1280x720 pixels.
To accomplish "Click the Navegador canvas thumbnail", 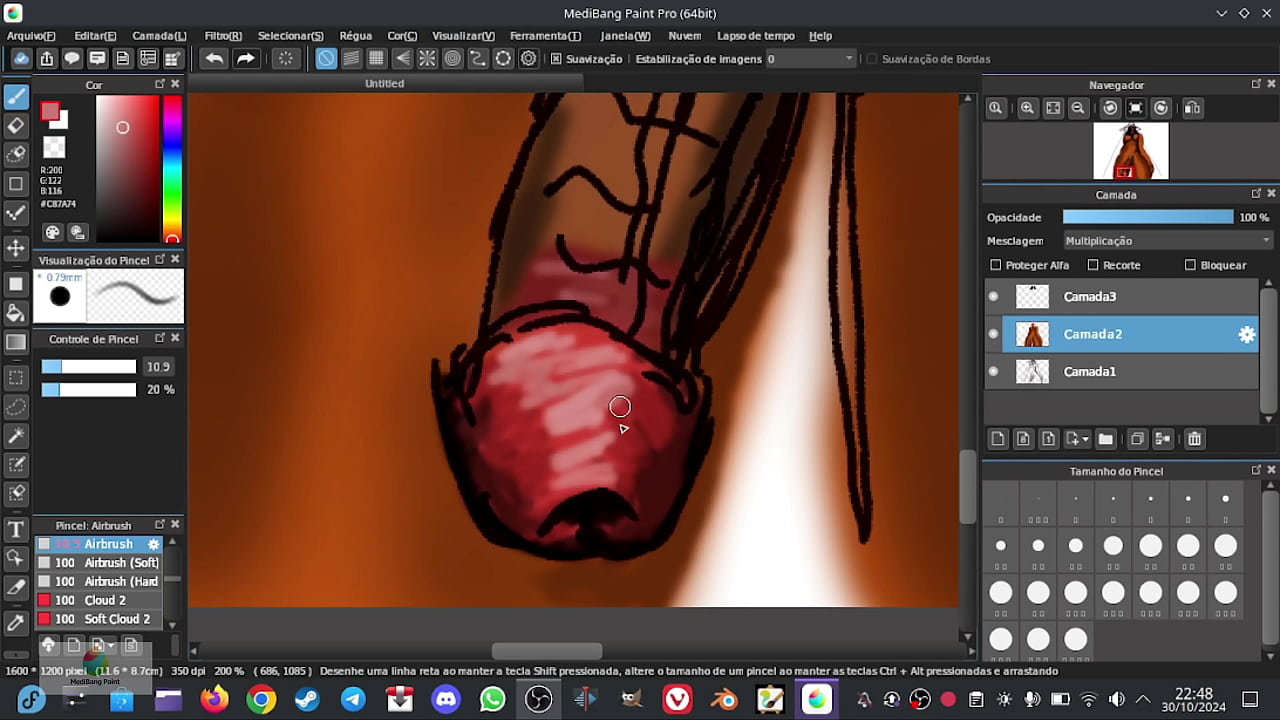I will (x=1130, y=151).
